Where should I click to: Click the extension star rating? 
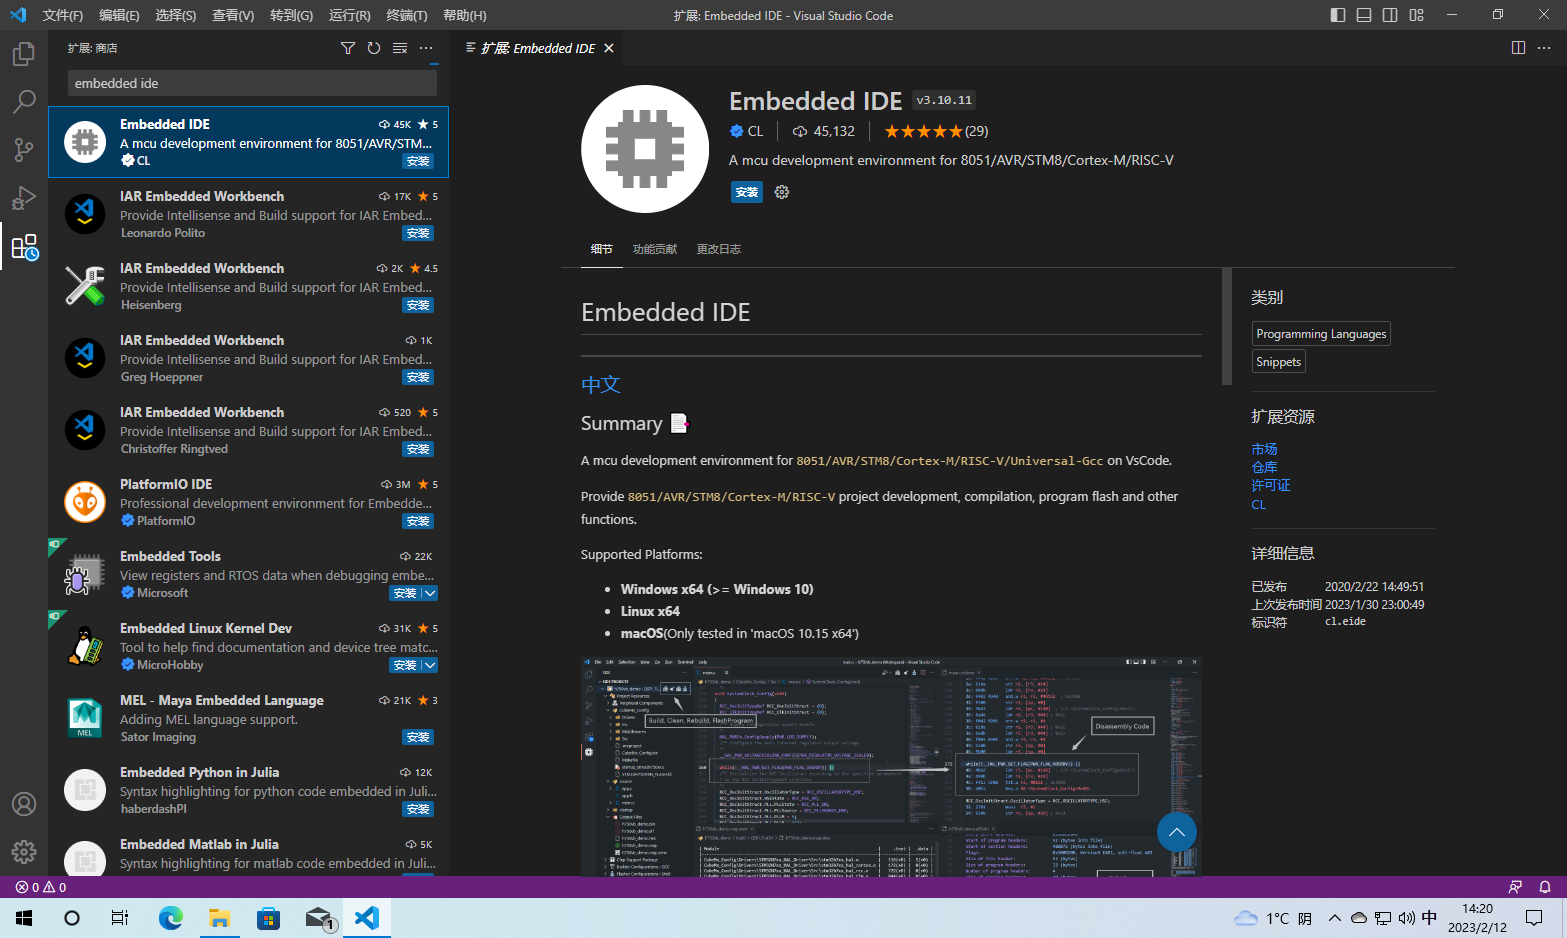tap(936, 131)
